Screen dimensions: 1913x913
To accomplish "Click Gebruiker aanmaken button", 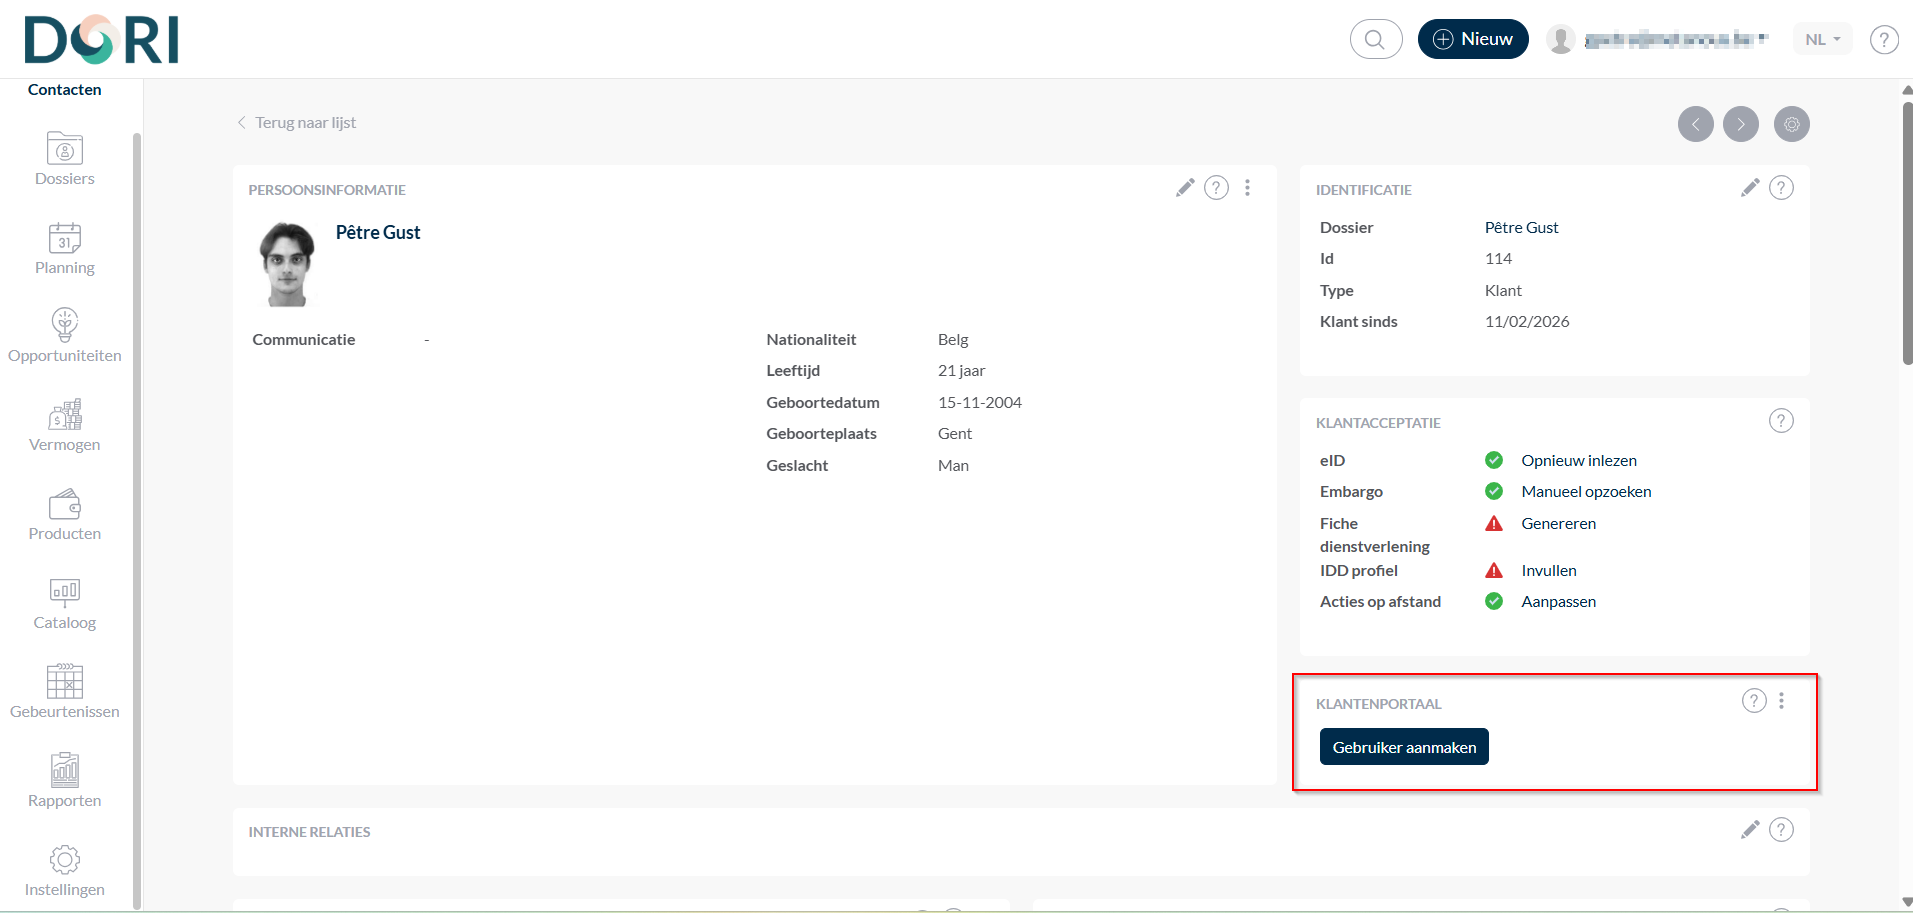I will (x=1403, y=747).
